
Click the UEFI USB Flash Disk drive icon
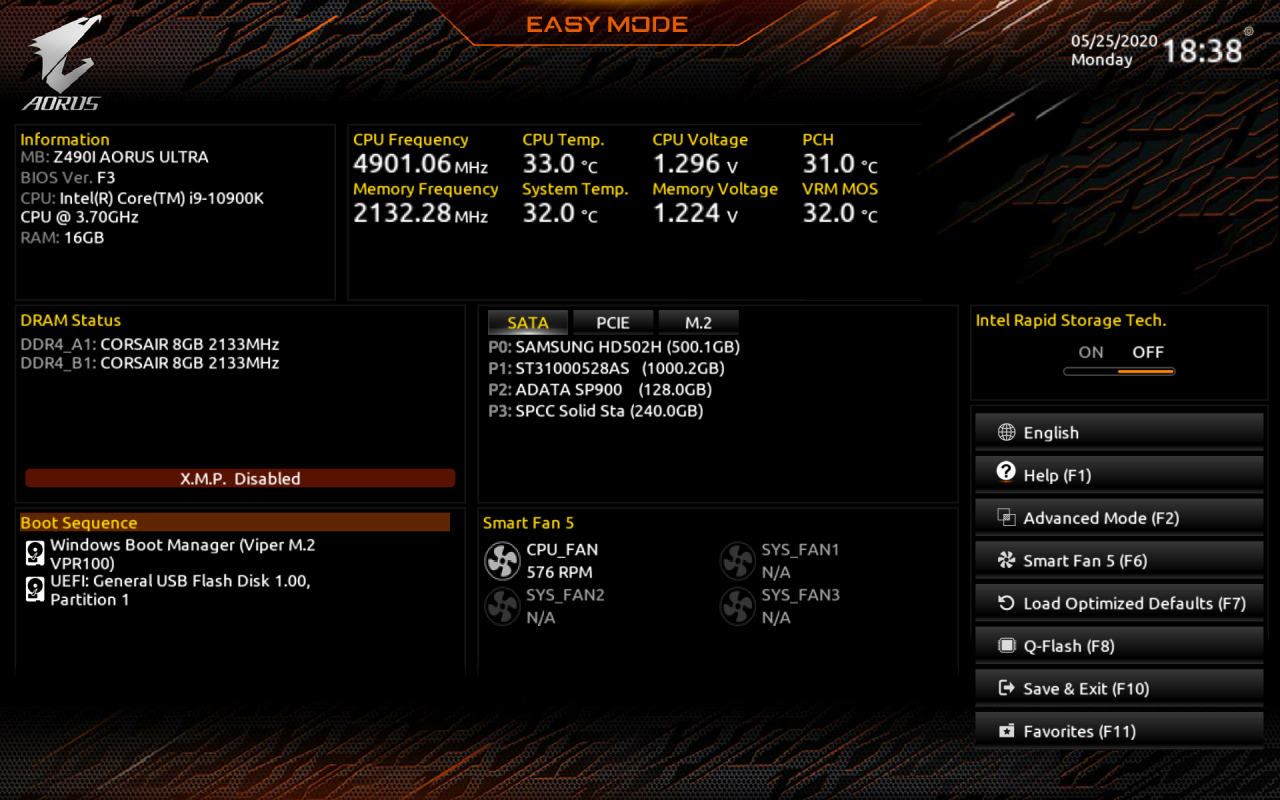click(35, 589)
